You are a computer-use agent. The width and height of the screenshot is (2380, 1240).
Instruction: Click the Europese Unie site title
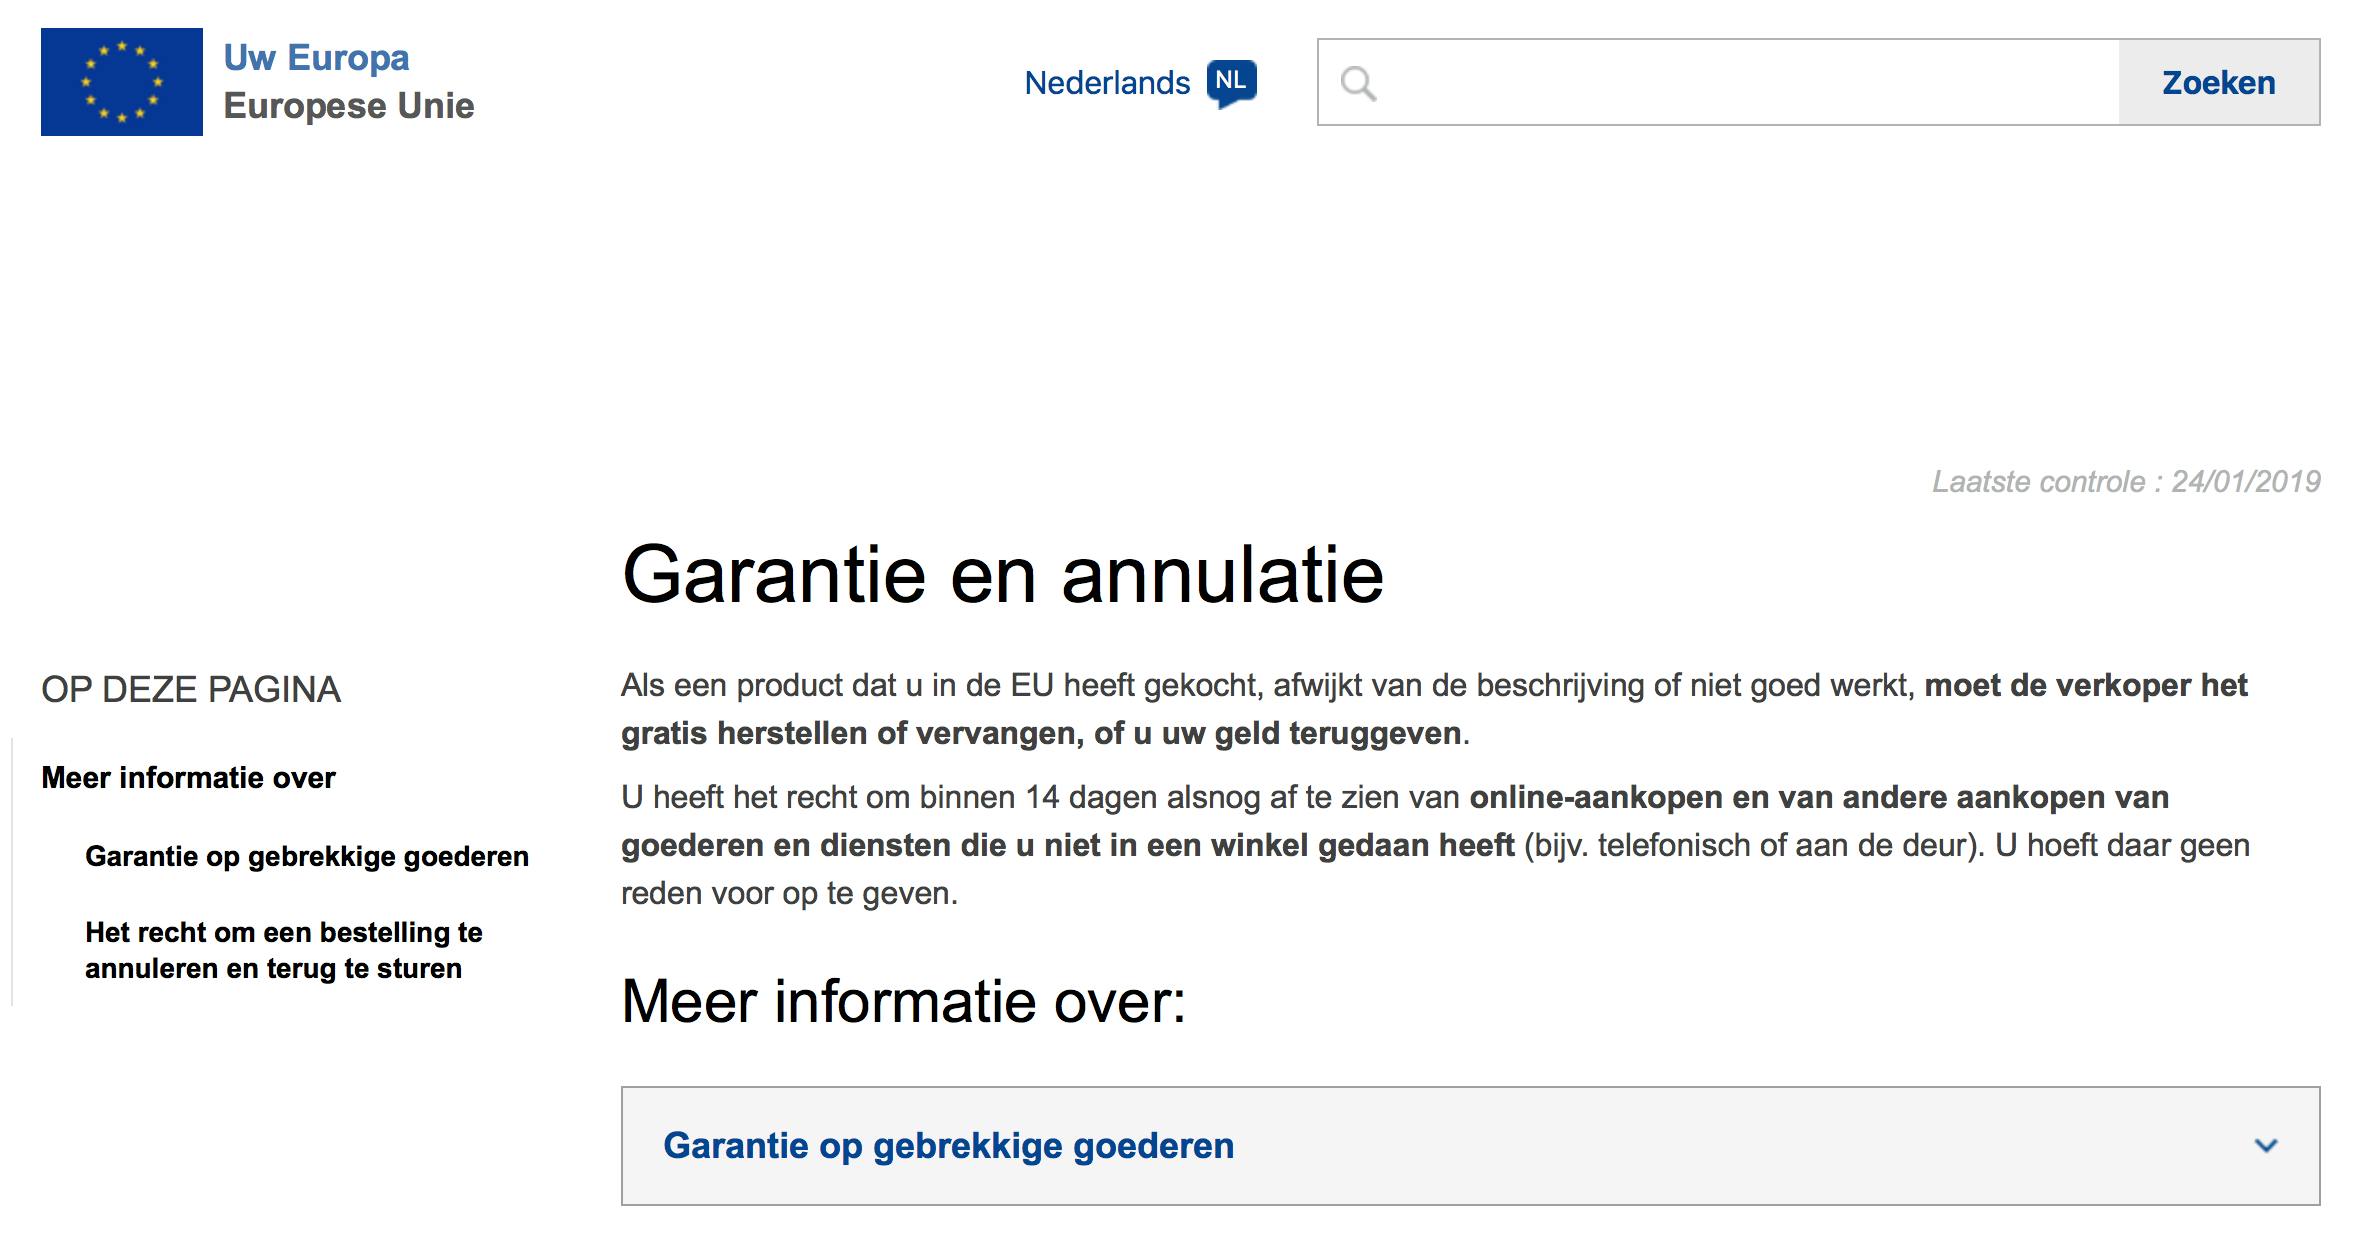[348, 106]
